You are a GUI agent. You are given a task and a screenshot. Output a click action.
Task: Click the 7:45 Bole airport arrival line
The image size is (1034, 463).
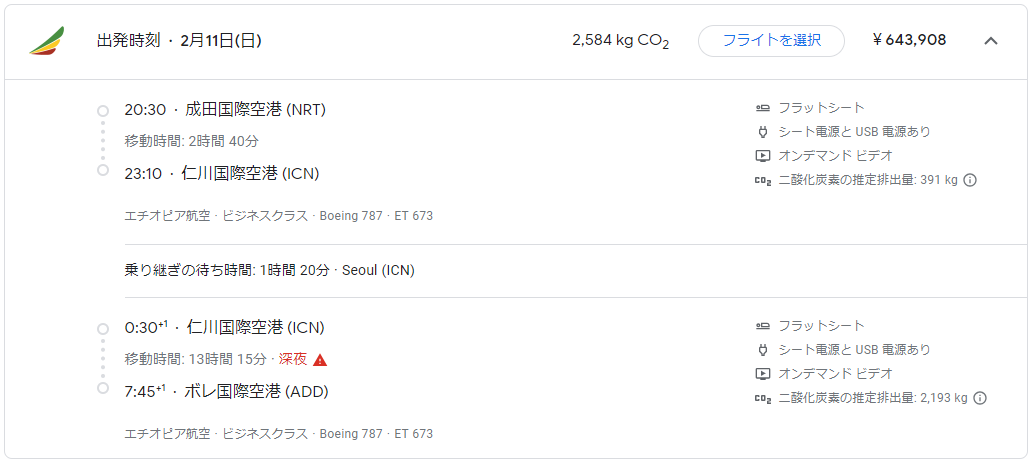226,391
